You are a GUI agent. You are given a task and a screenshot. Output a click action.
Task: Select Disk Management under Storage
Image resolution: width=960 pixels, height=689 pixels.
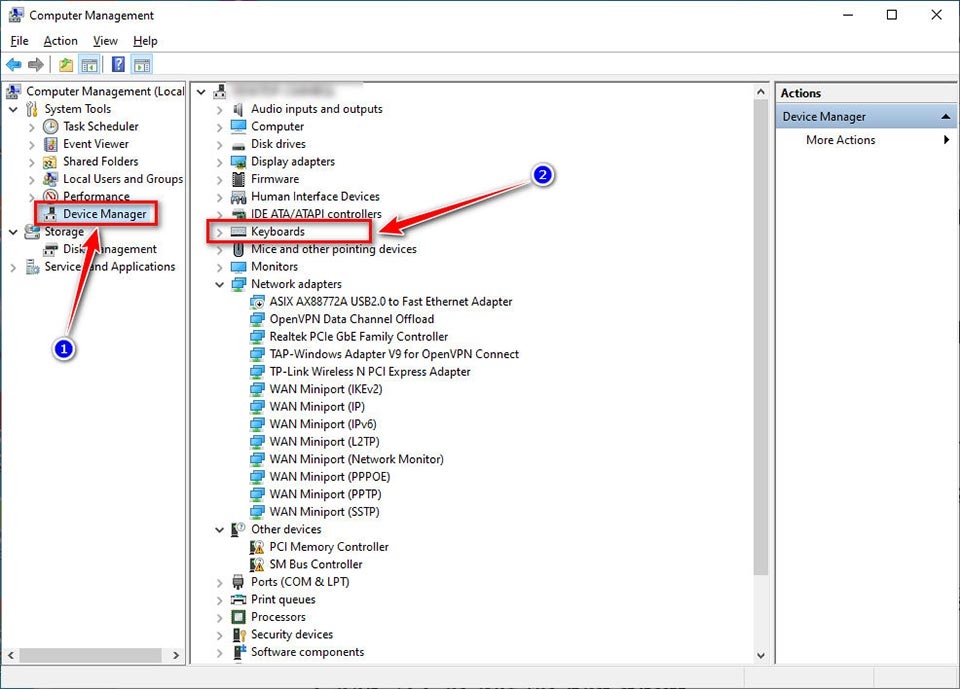click(x=110, y=249)
